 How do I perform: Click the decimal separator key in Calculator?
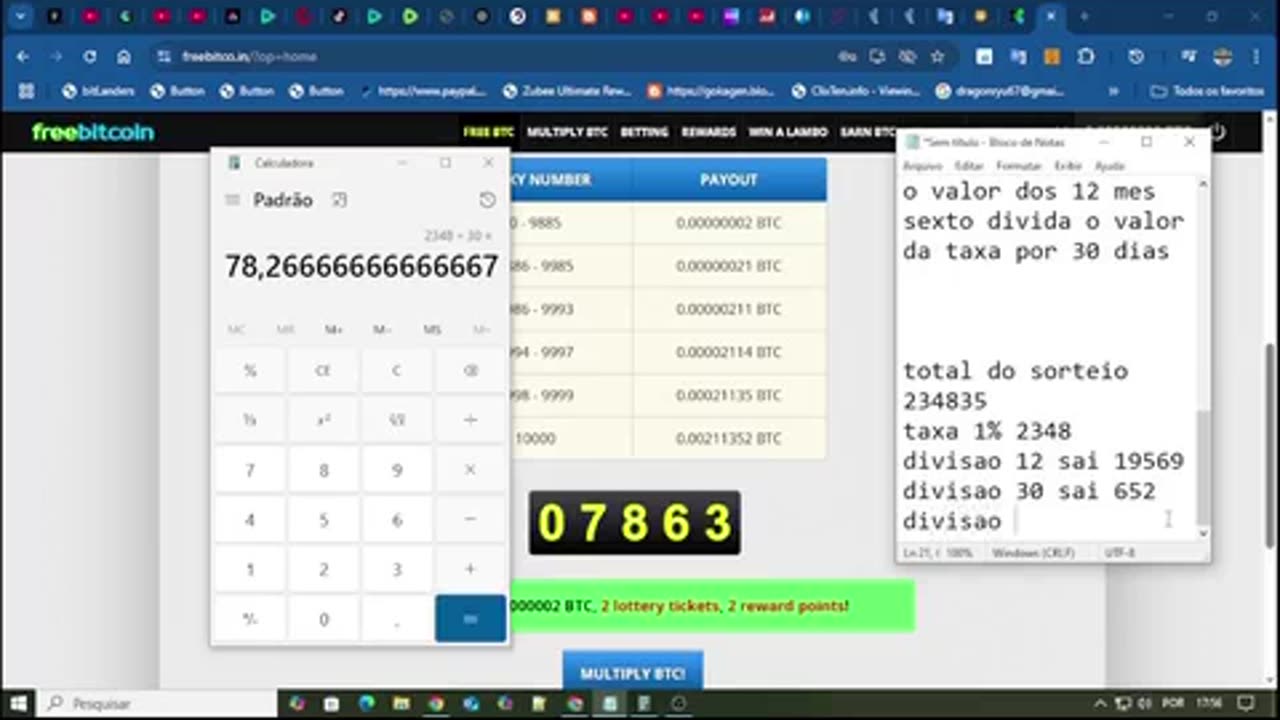397,619
